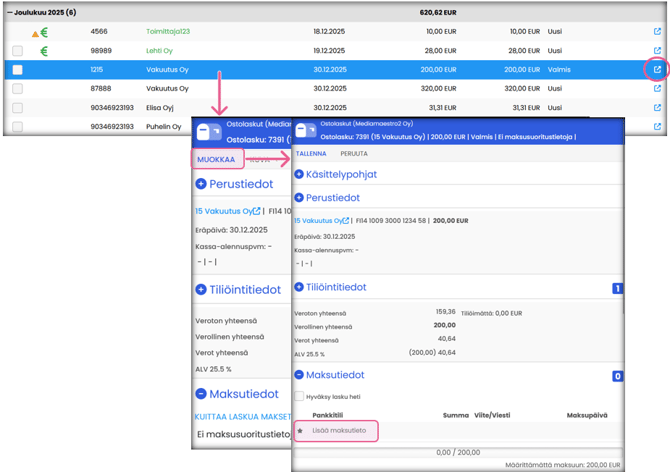Click TALLENNA to save the invoice
Image resolution: width=670 pixels, height=472 pixels.
click(x=313, y=154)
